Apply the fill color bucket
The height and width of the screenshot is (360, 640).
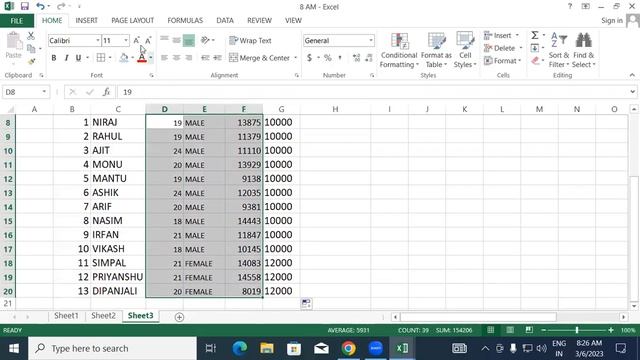tap(124, 58)
